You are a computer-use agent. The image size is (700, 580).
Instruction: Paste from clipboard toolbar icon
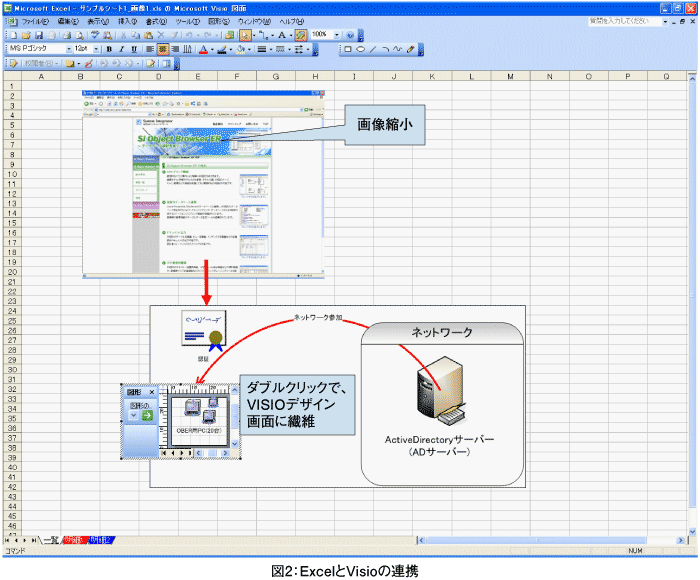click(x=148, y=35)
